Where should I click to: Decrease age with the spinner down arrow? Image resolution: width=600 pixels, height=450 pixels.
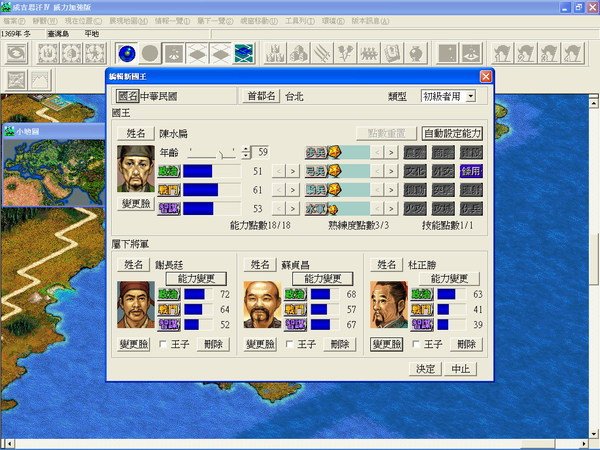point(246,155)
